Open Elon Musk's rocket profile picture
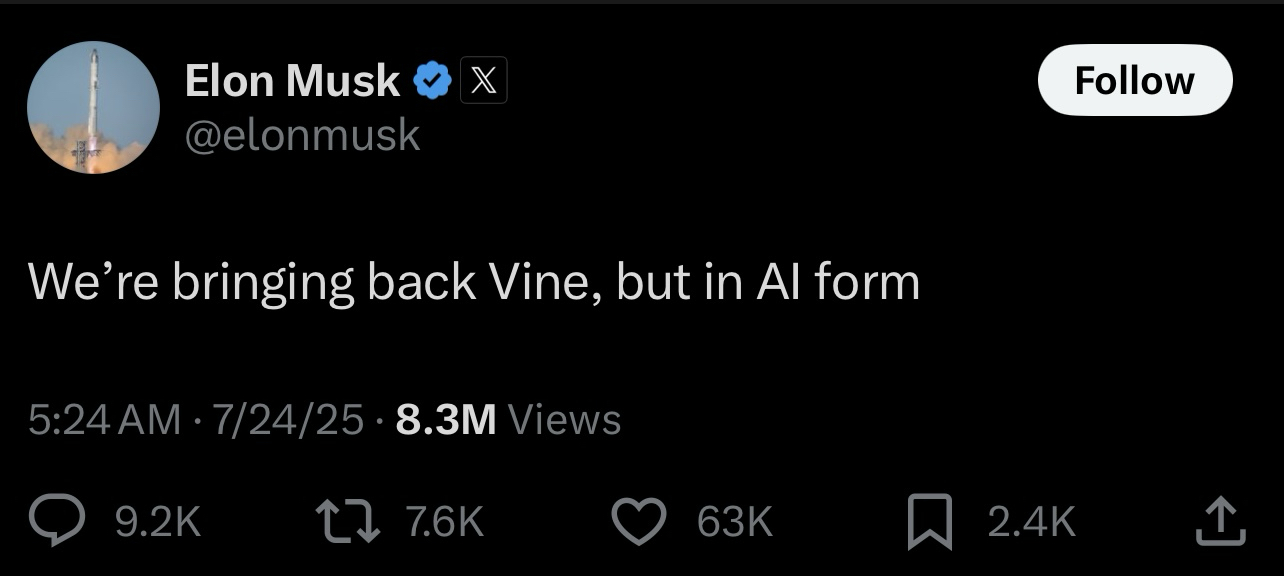 coord(93,108)
